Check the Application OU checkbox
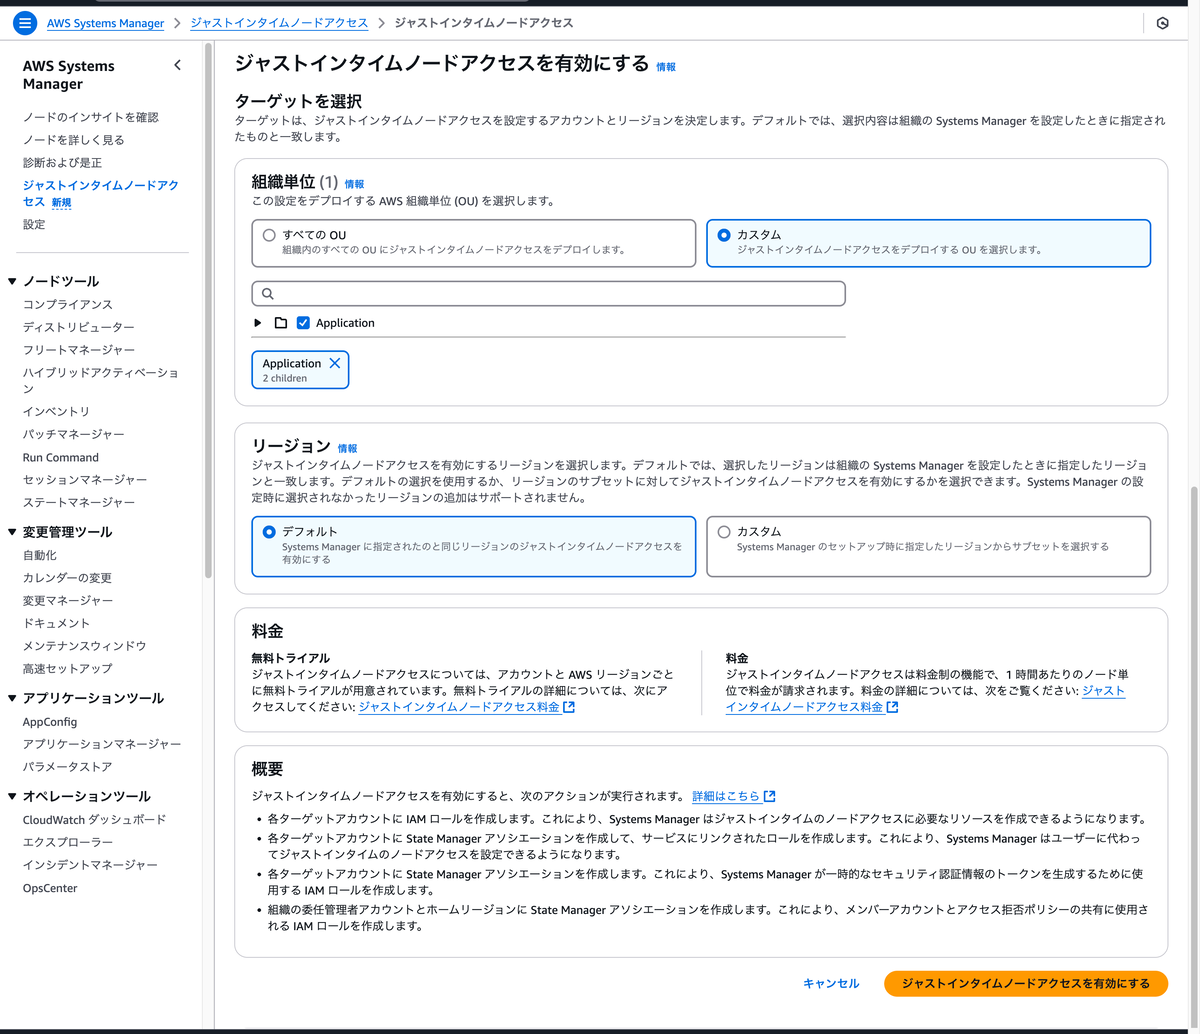The height and width of the screenshot is (1034, 1200). click(x=303, y=323)
